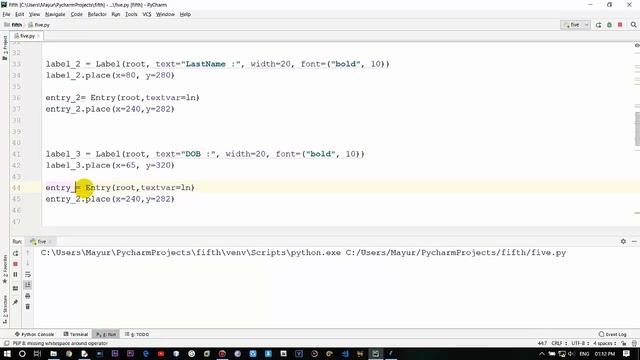Viewport: 640px width, 360px height.
Task: Click the lock read-only status icon
Action: pyautogui.click(x=623, y=343)
